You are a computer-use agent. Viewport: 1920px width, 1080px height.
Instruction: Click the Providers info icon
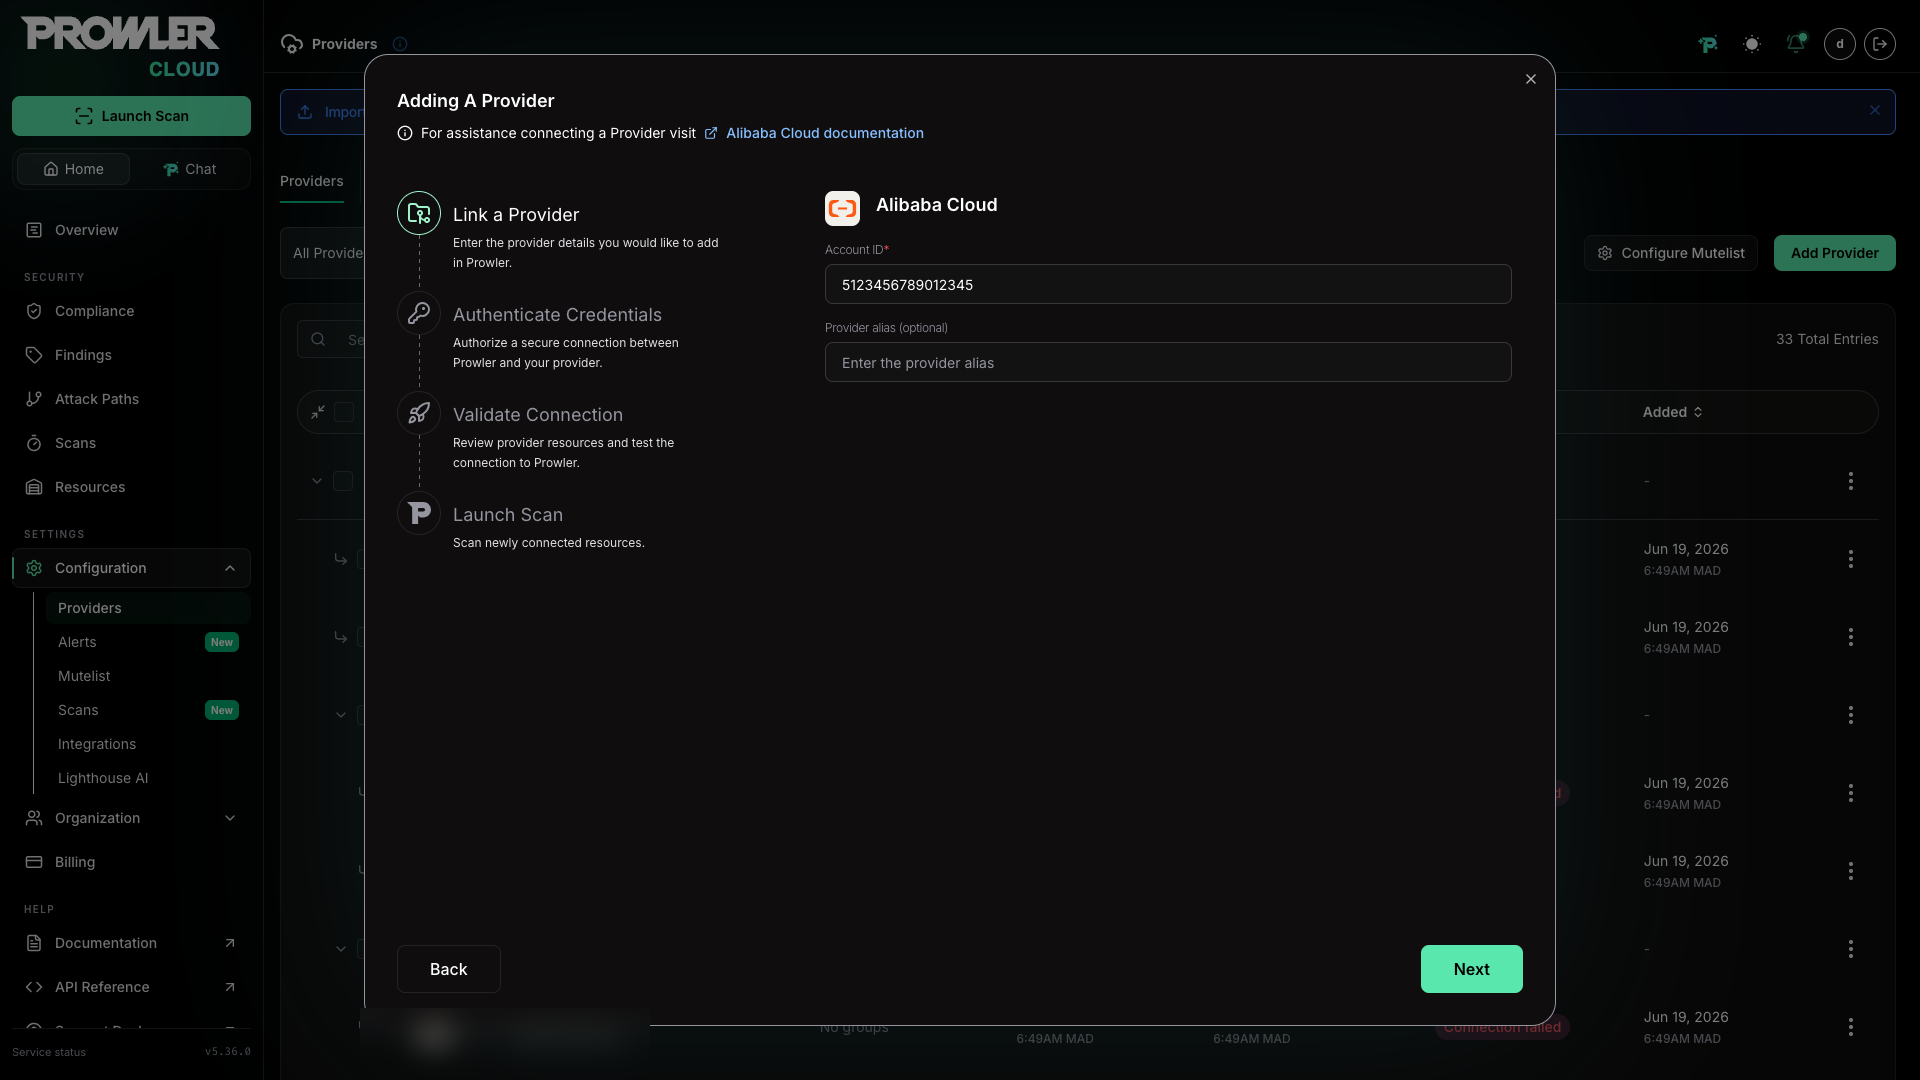(x=400, y=44)
